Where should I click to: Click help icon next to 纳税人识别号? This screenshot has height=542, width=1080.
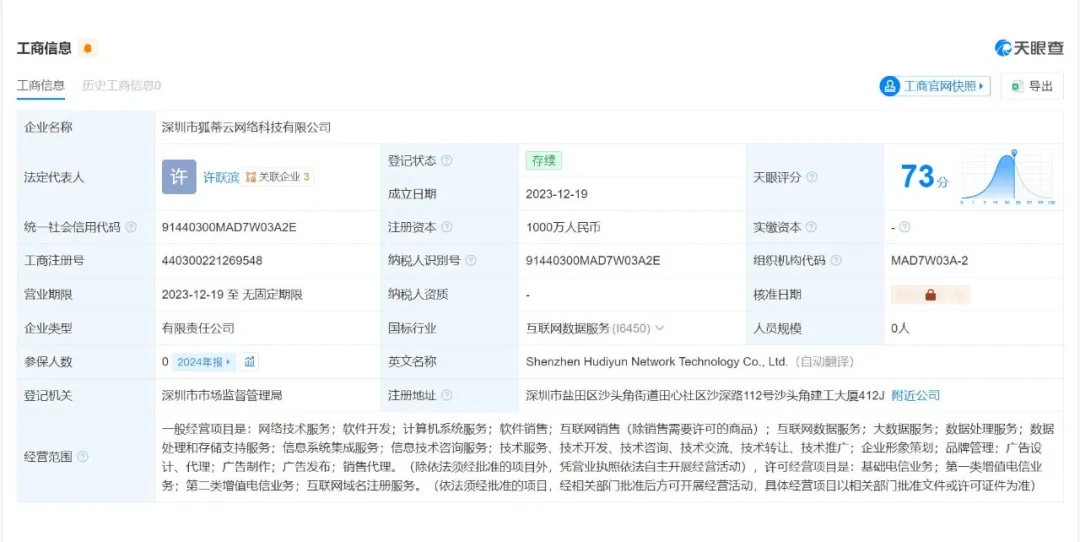pyautogui.click(x=470, y=261)
